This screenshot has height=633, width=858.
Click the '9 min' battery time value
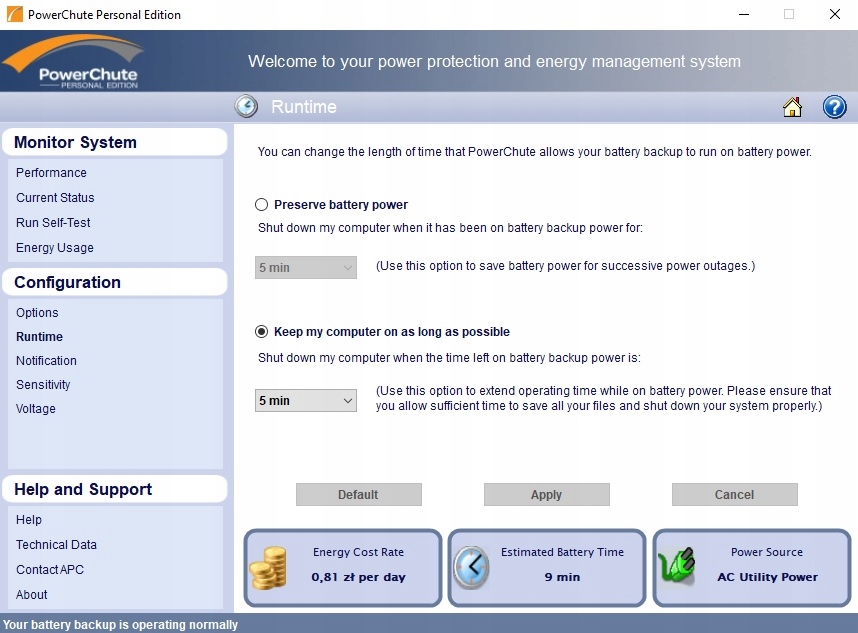563,577
